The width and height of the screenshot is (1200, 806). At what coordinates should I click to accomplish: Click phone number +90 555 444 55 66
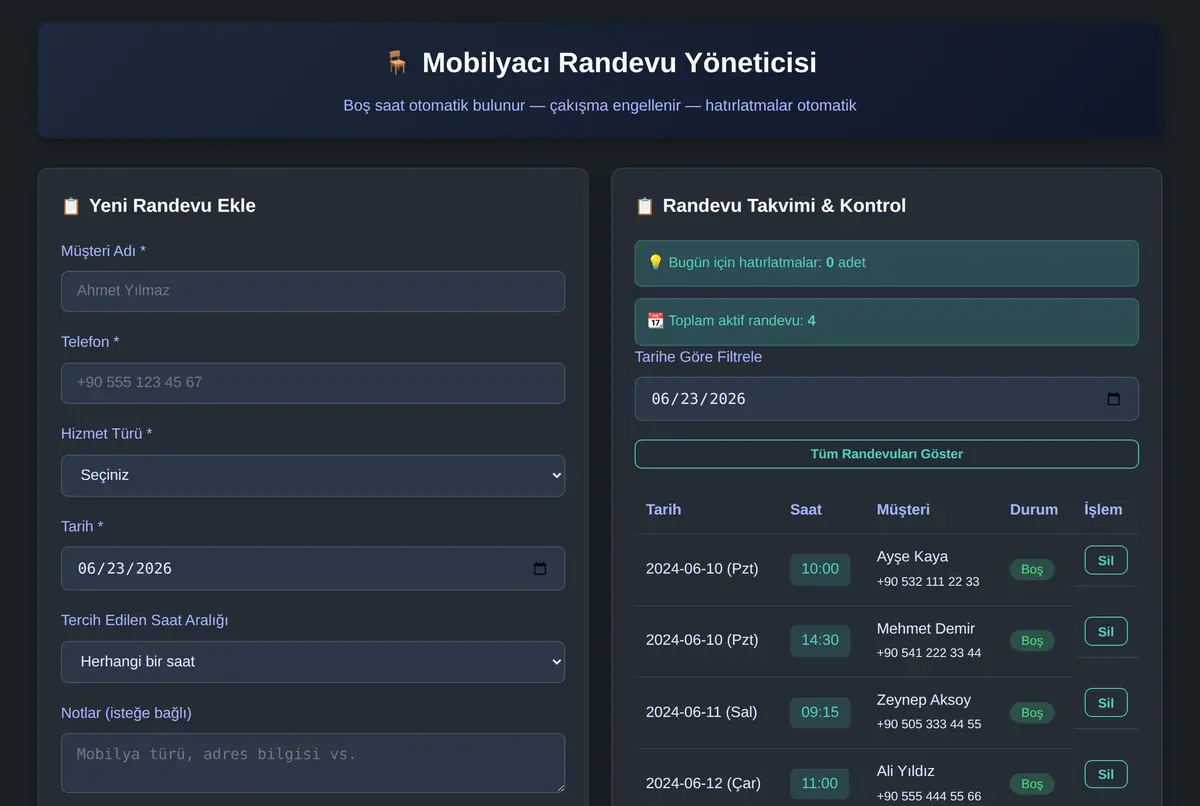tap(929, 797)
